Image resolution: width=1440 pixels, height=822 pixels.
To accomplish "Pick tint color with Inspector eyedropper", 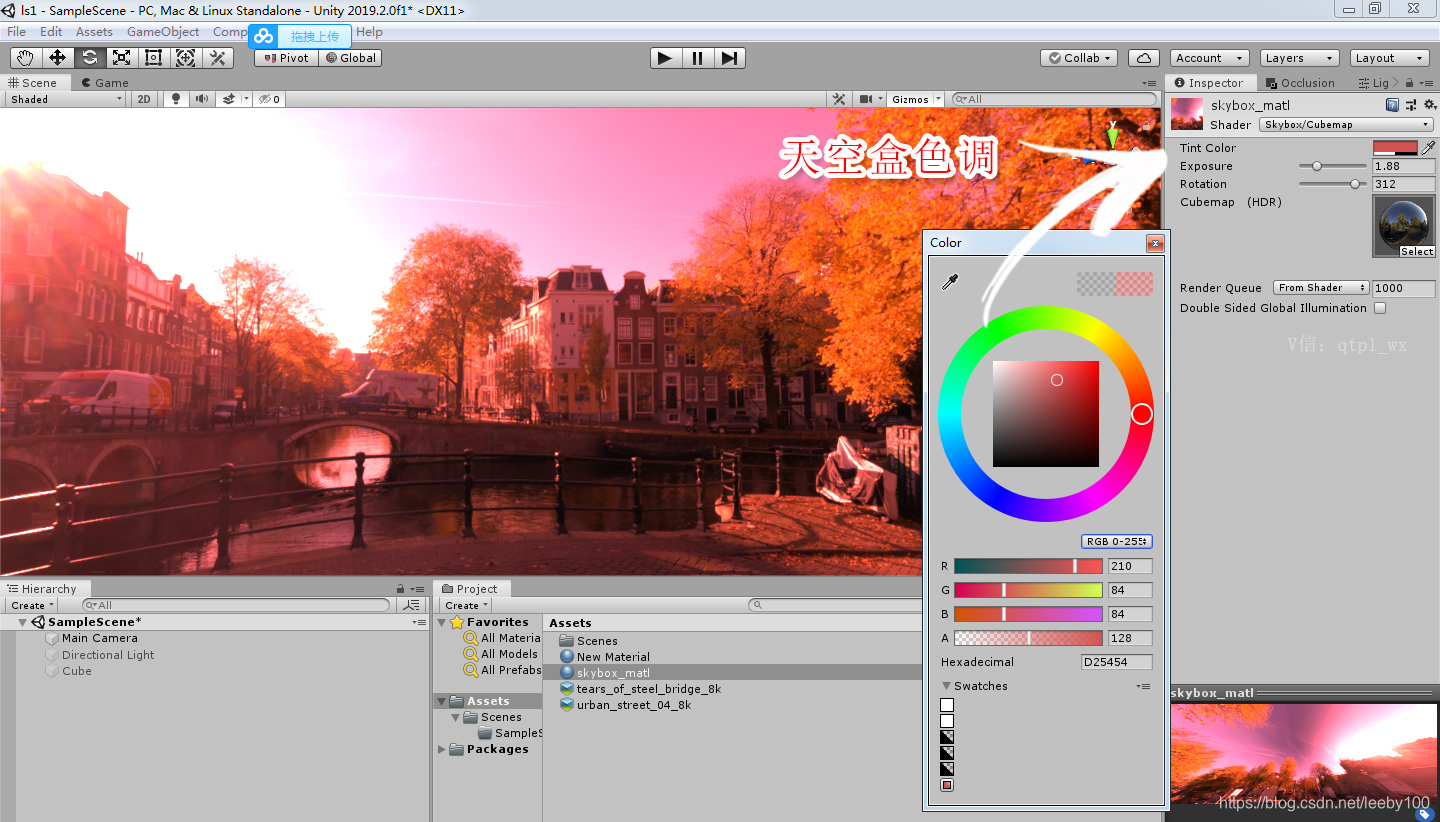I will [x=1428, y=148].
